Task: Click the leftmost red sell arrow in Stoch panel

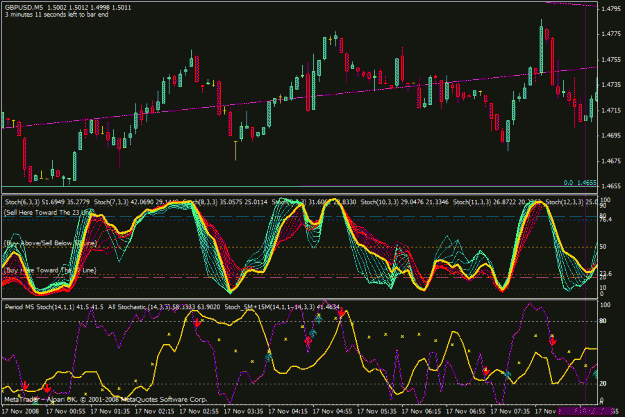Action: point(26,386)
